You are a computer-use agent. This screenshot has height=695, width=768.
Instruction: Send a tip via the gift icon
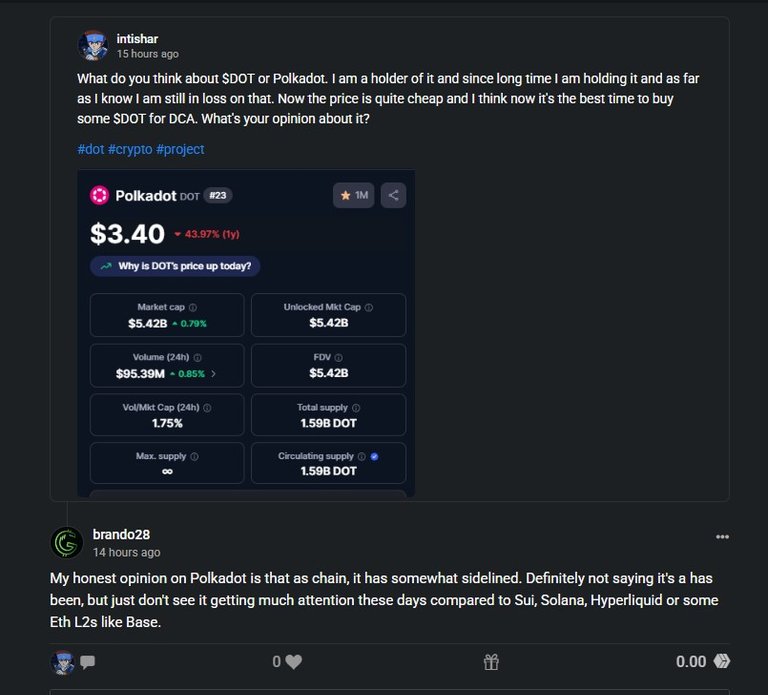(491, 662)
